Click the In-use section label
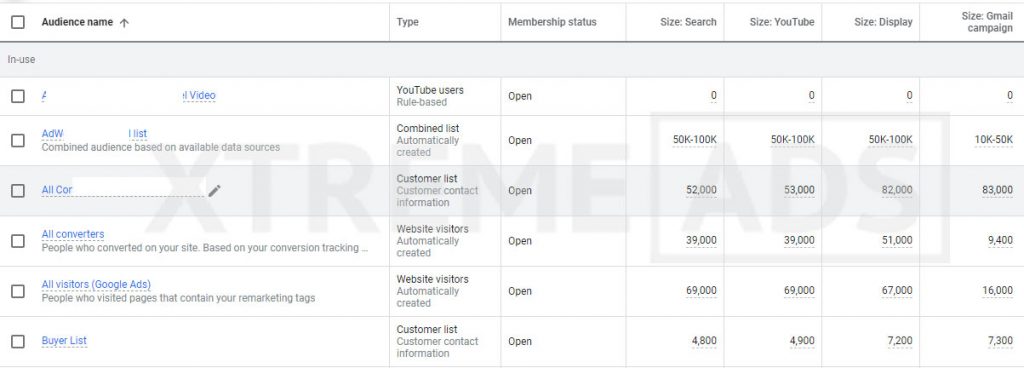1024x368 pixels. pos(22,59)
